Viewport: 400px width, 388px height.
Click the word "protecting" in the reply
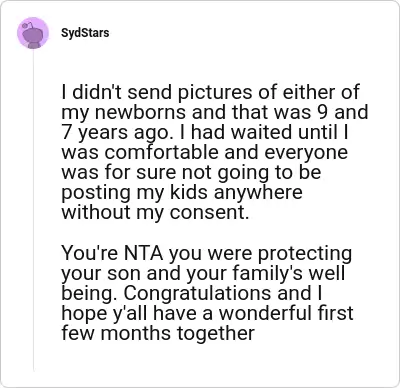pos(305,254)
